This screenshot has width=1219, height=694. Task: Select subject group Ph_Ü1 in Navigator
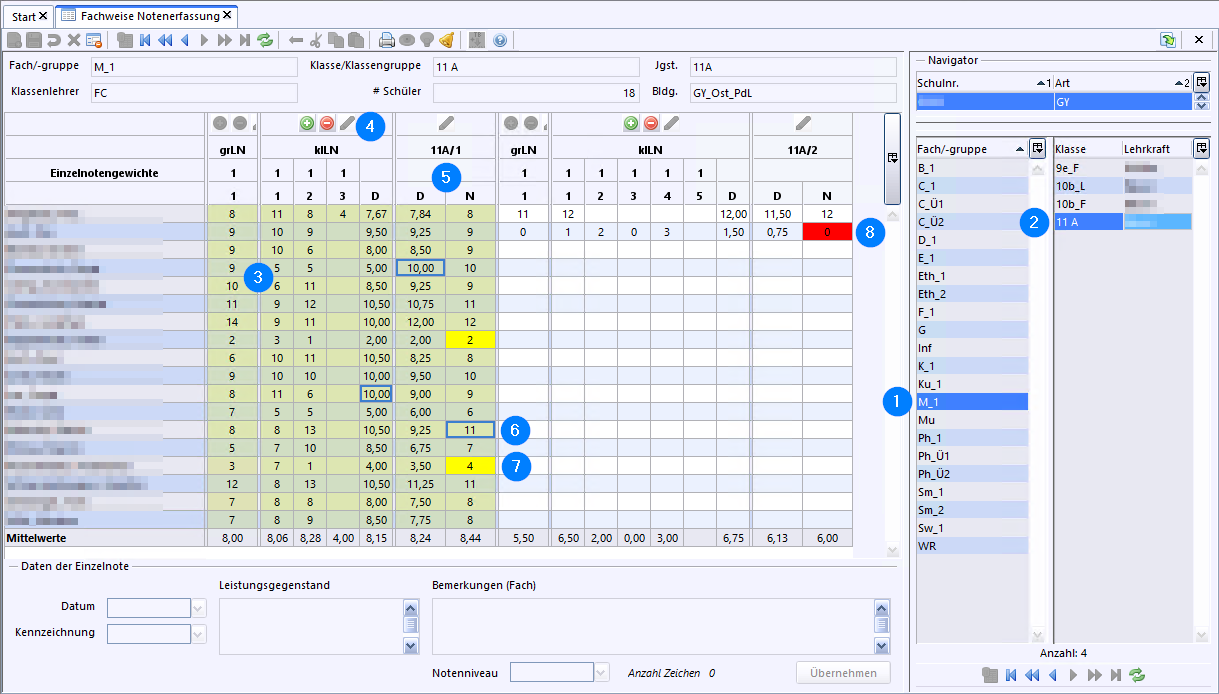[972, 456]
